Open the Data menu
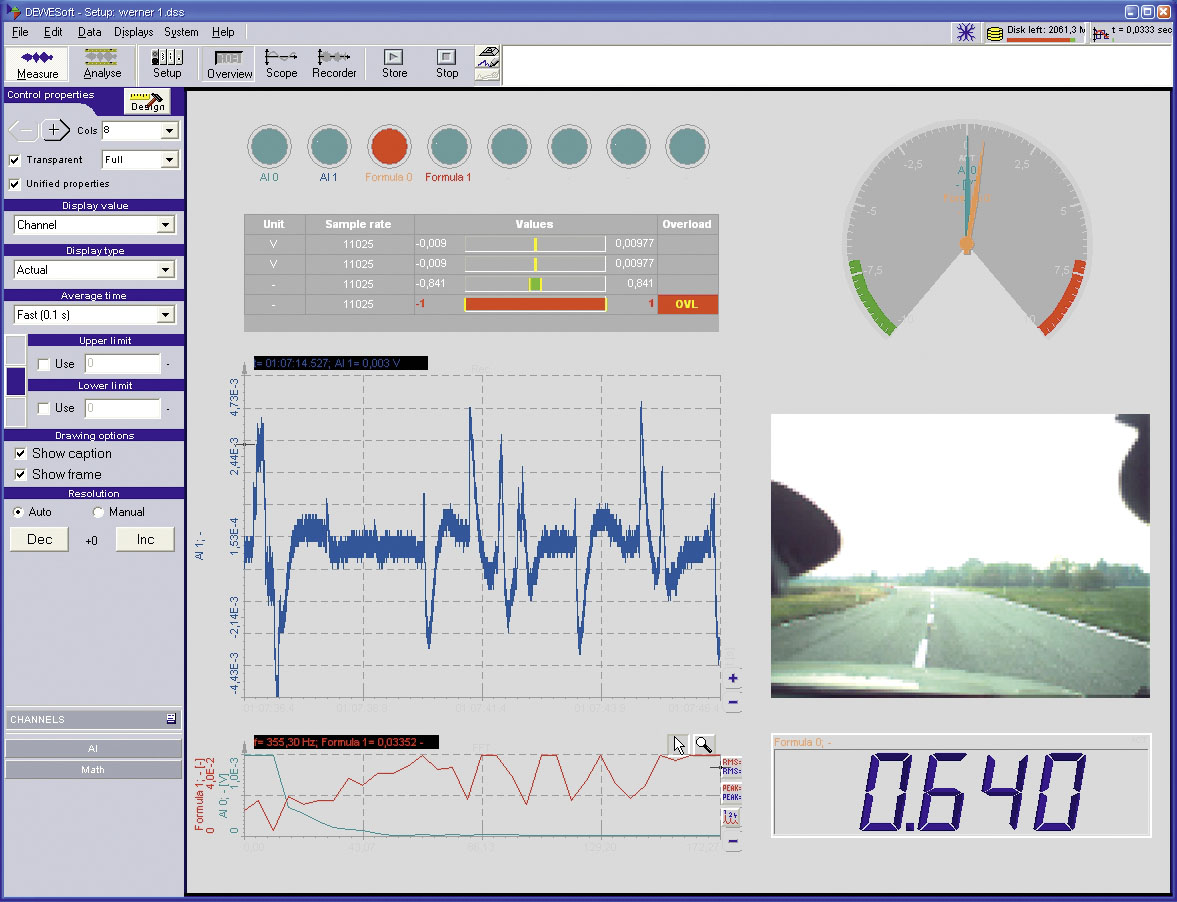This screenshot has width=1177, height=902. click(x=89, y=32)
